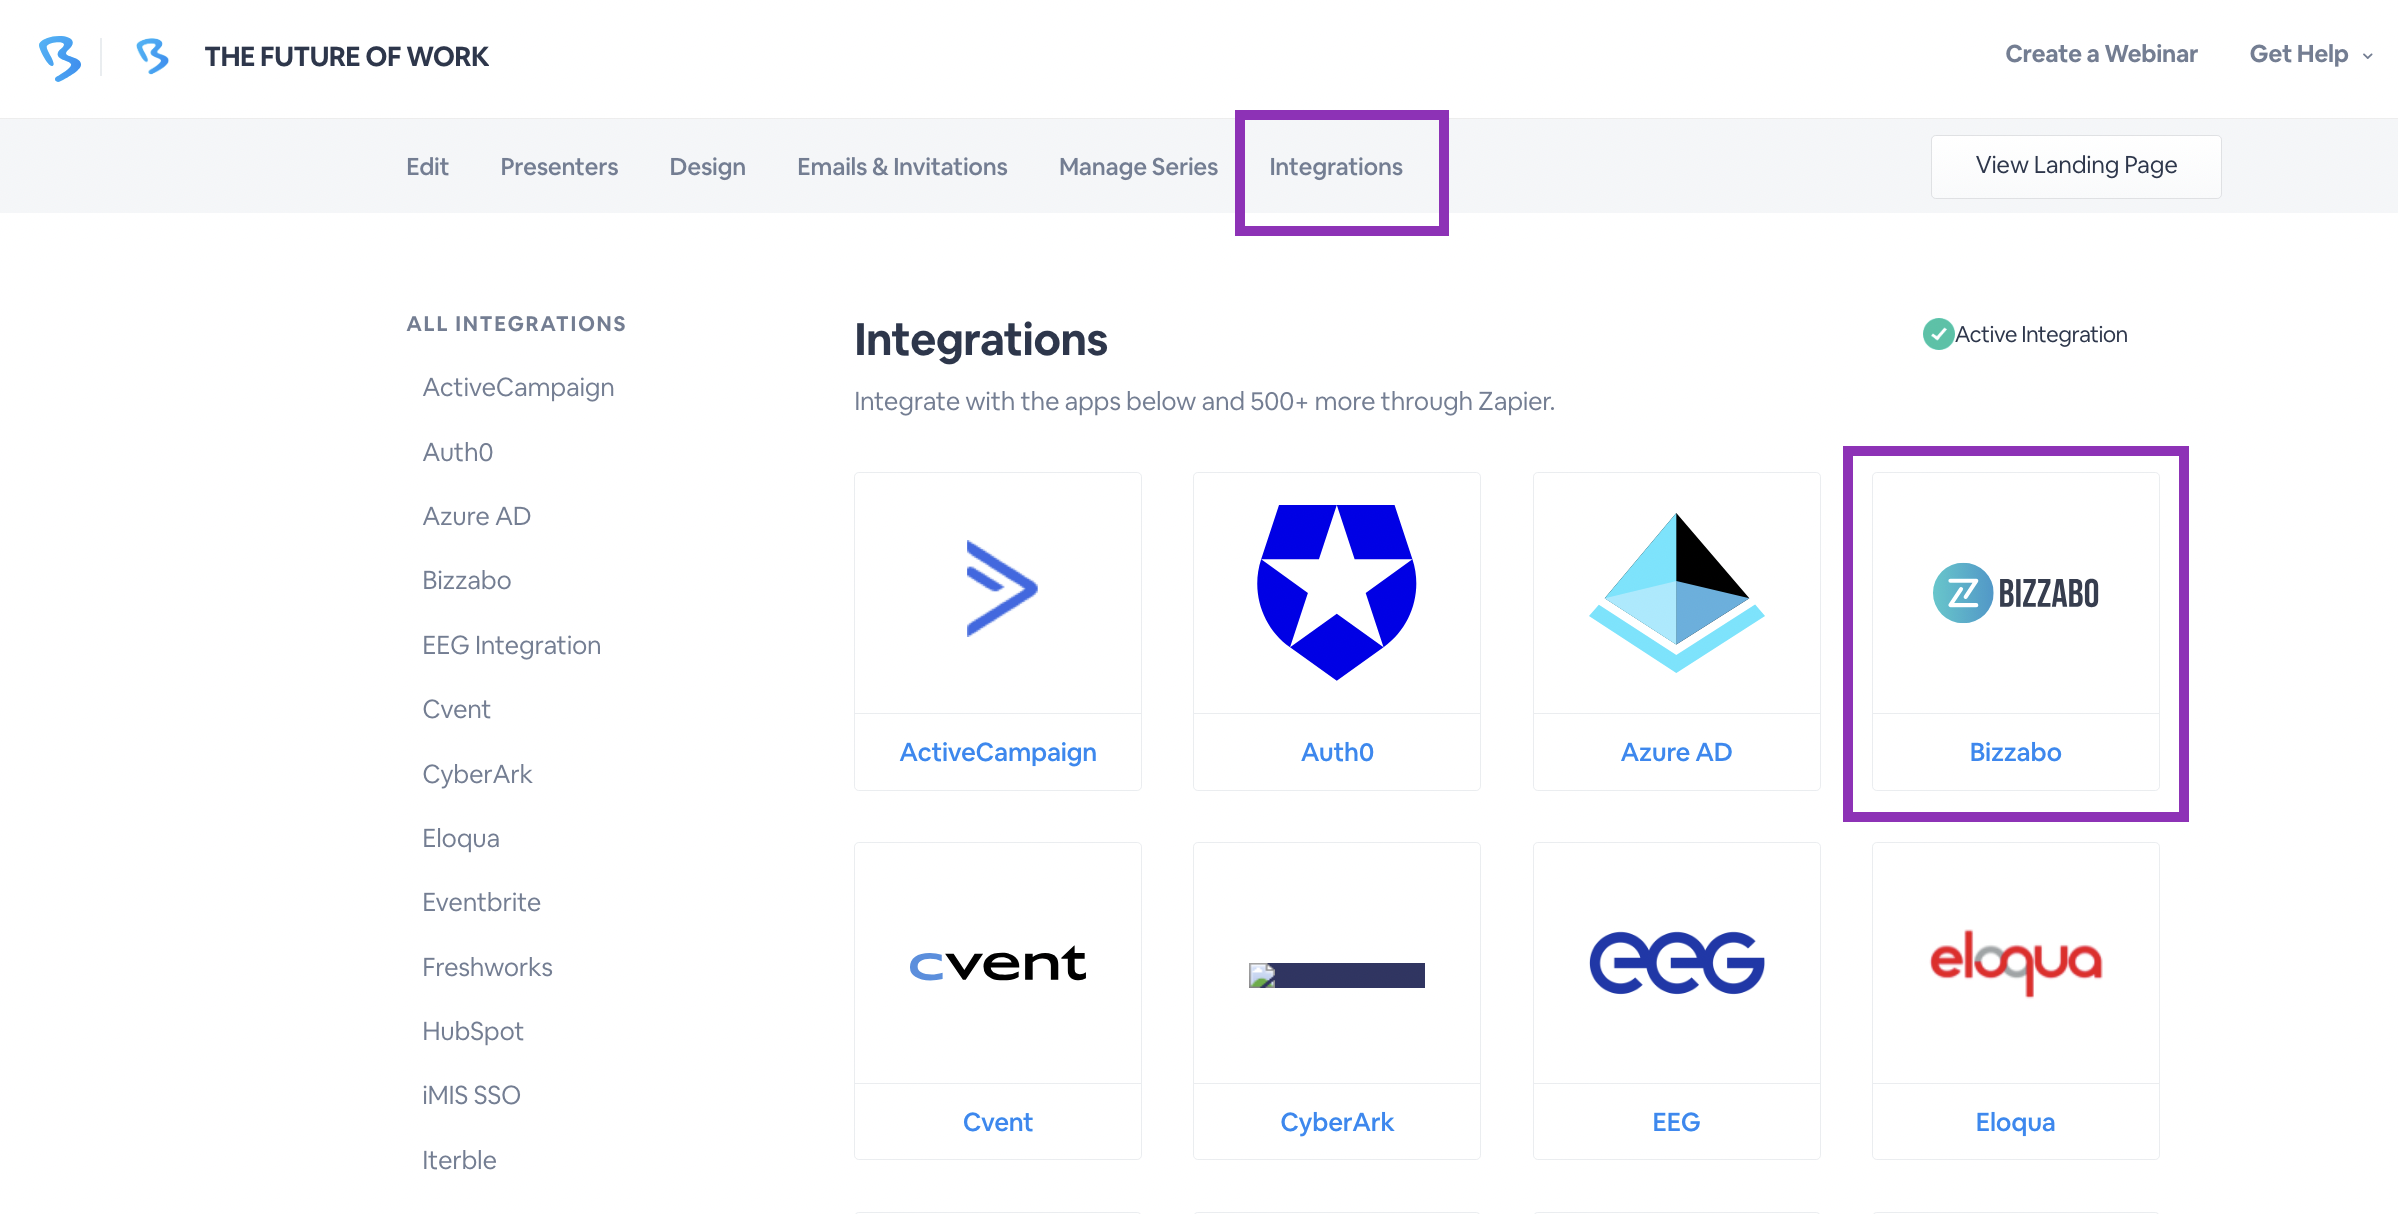Click the Integrations page heading
This screenshot has height=1214, width=2398.
(x=980, y=340)
